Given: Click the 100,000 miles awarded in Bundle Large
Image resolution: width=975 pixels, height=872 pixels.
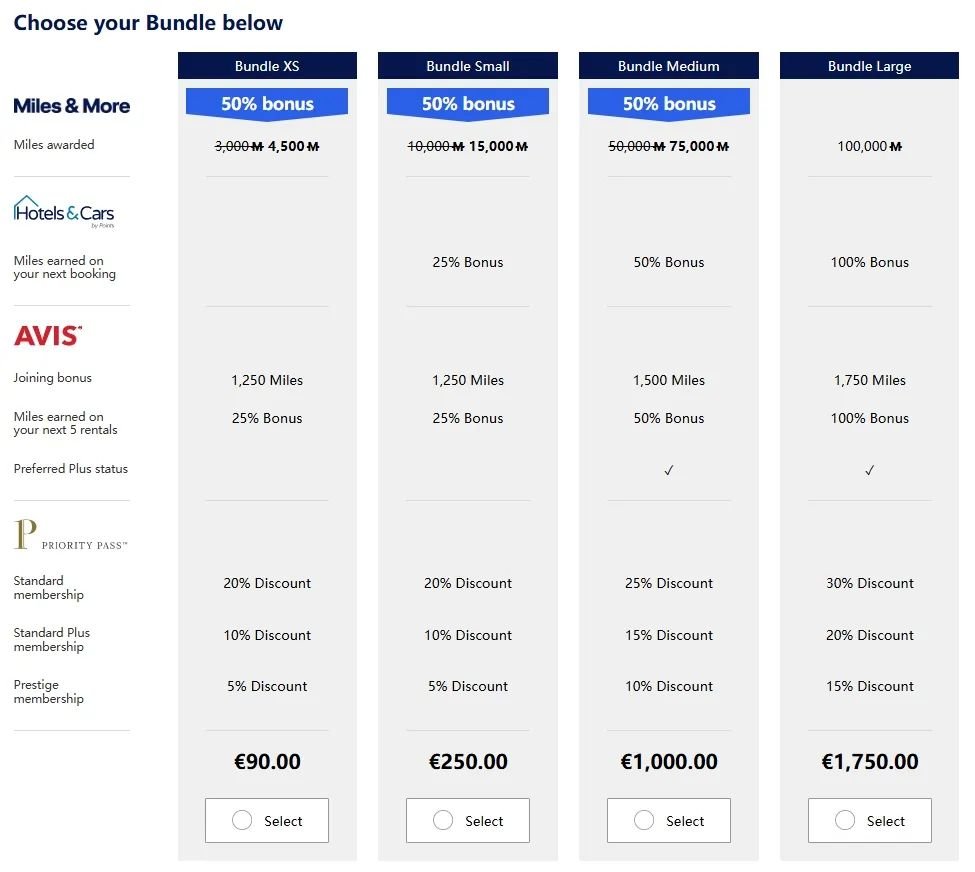Looking at the screenshot, I should coord(869,146).
